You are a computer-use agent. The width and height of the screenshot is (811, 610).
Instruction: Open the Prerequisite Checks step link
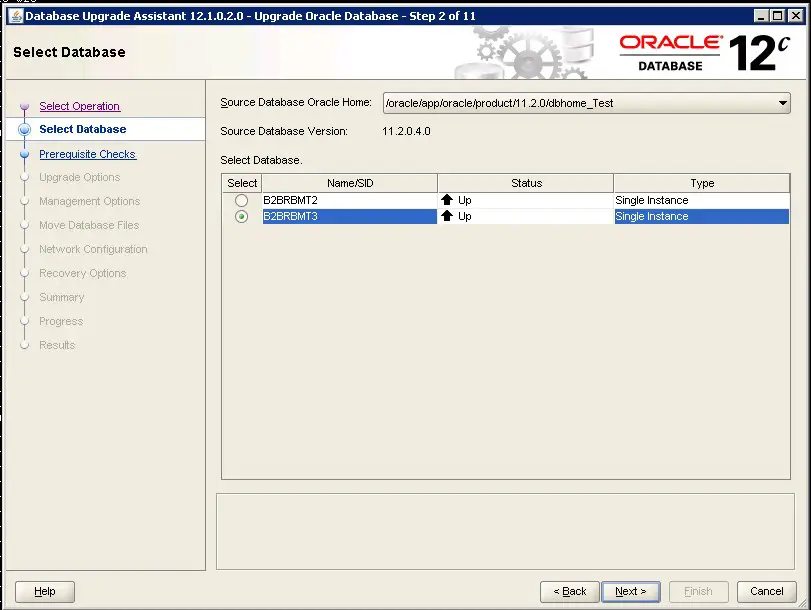pyautogui.click(x=87, y=154)
